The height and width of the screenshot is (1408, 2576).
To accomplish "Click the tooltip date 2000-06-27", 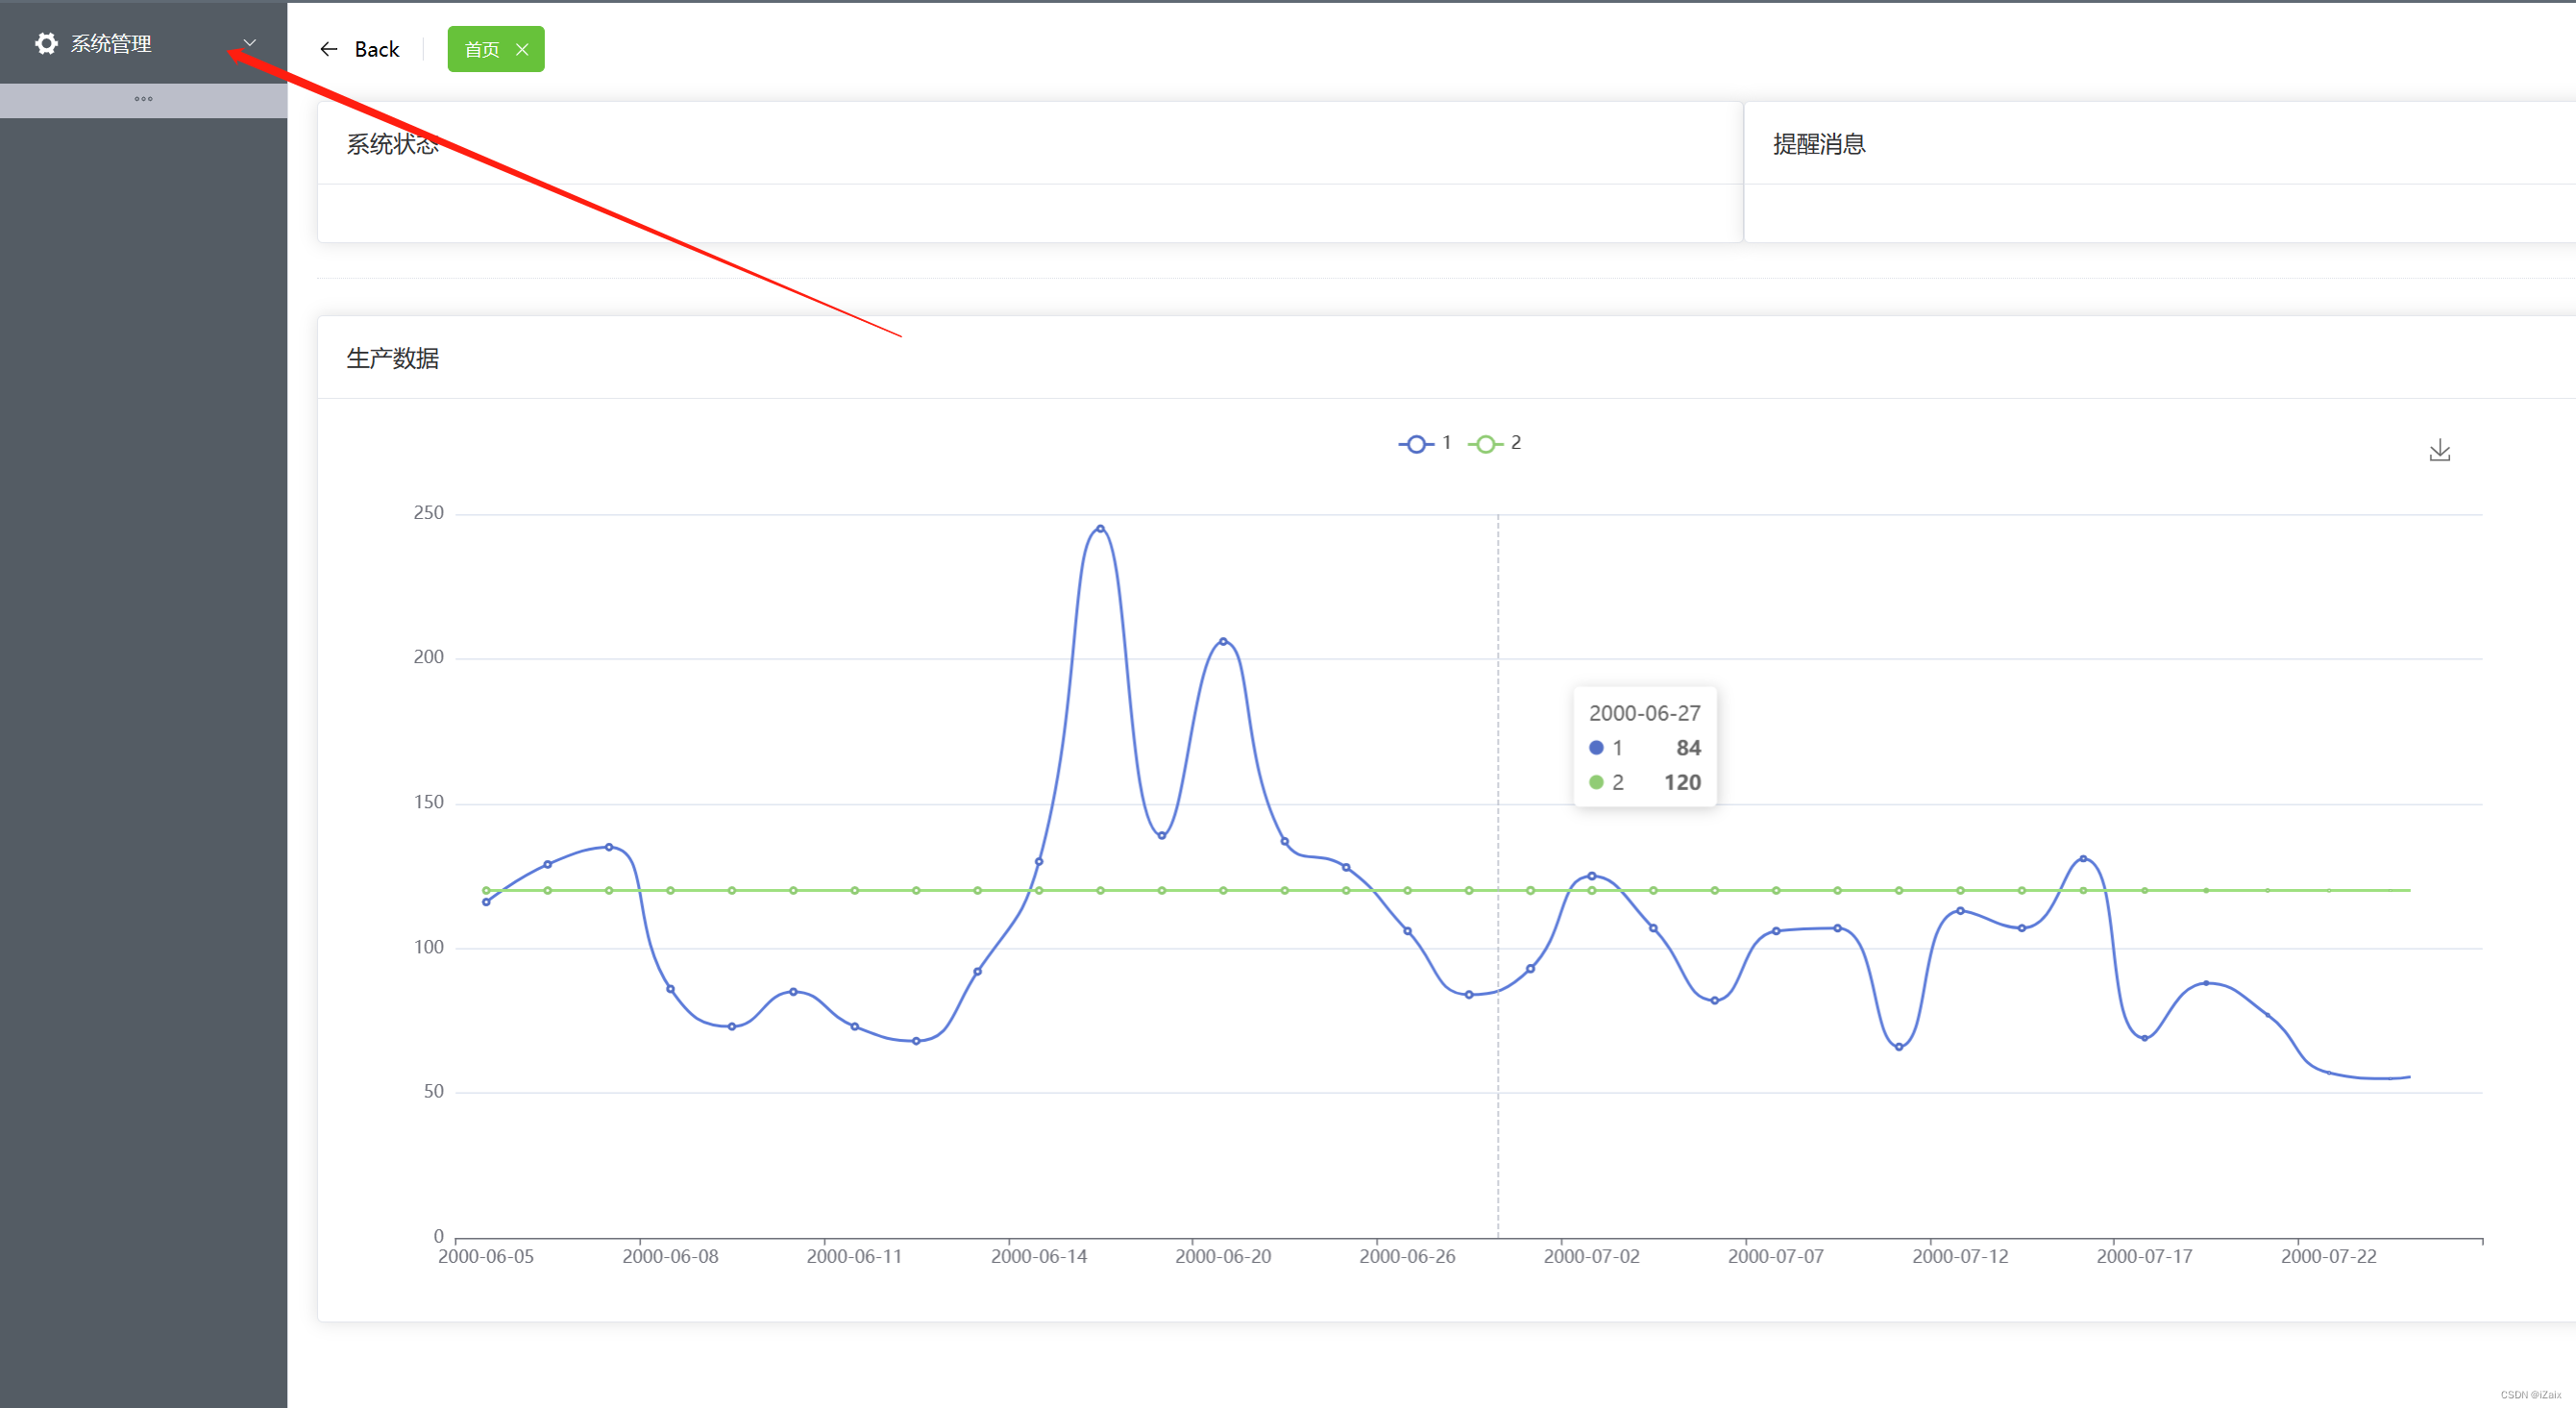I will click(x=1645, y=713).
